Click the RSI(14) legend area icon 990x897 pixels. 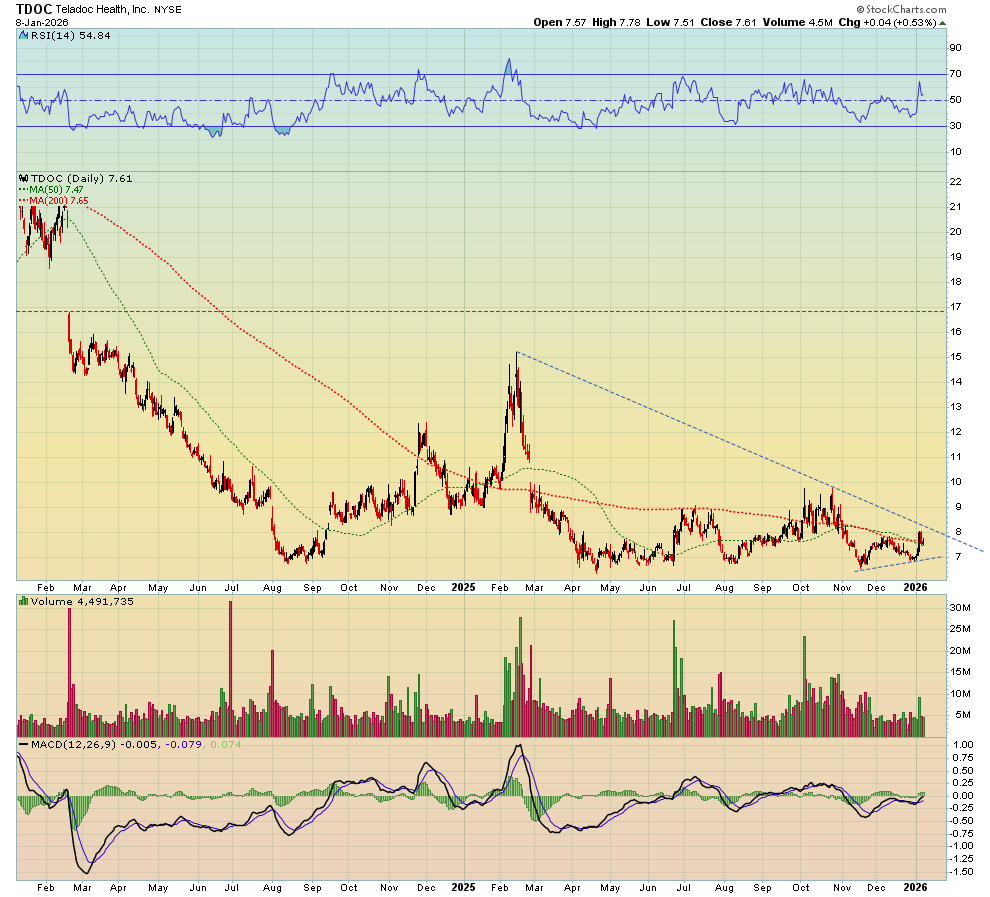24,36
